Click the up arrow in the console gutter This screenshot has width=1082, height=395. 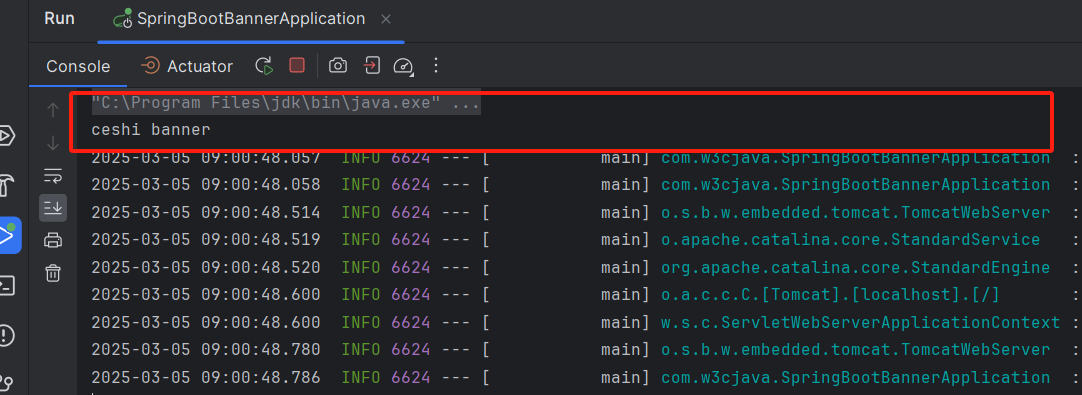[x=53, y=110]
